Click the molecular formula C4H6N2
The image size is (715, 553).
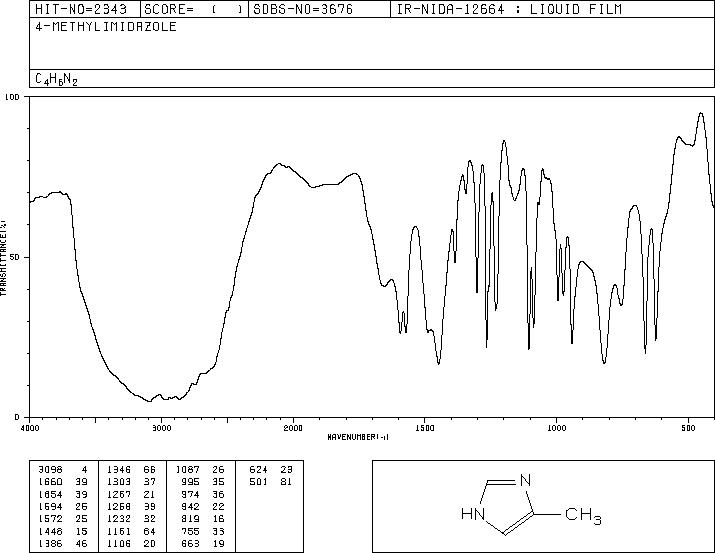[x=56, y=79]
